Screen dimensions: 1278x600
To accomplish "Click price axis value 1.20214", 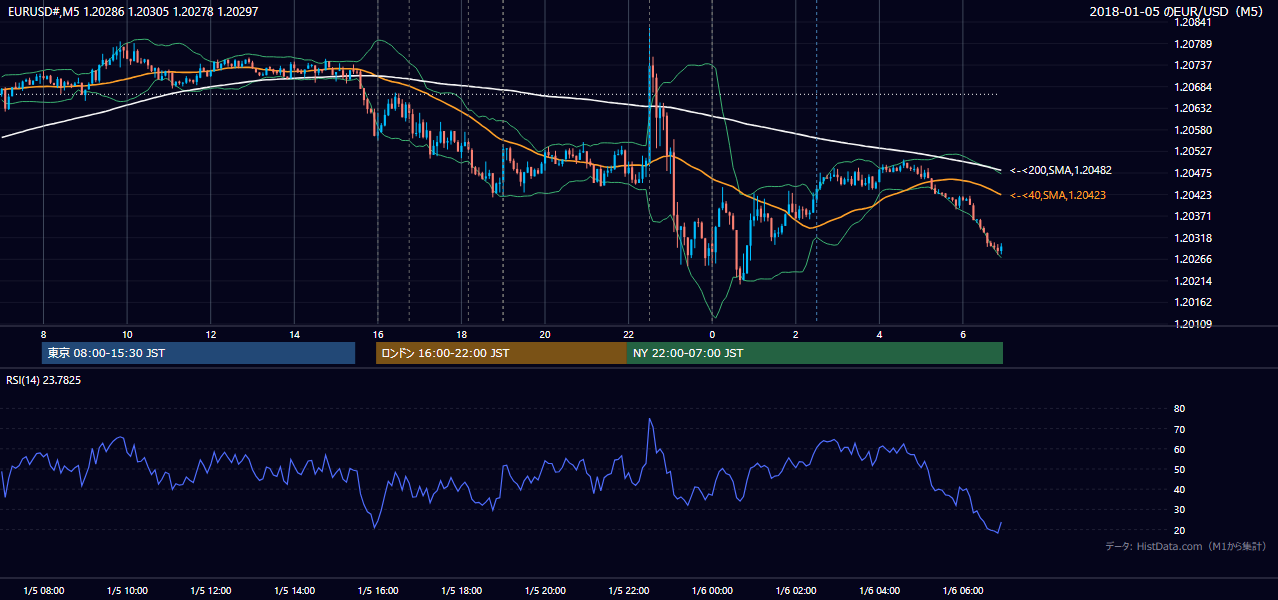I will 1192,281.
